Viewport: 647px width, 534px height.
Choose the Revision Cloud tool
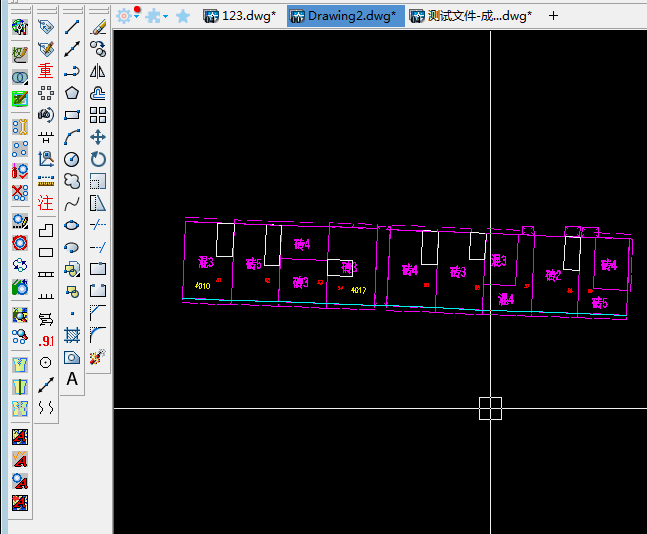72,181
